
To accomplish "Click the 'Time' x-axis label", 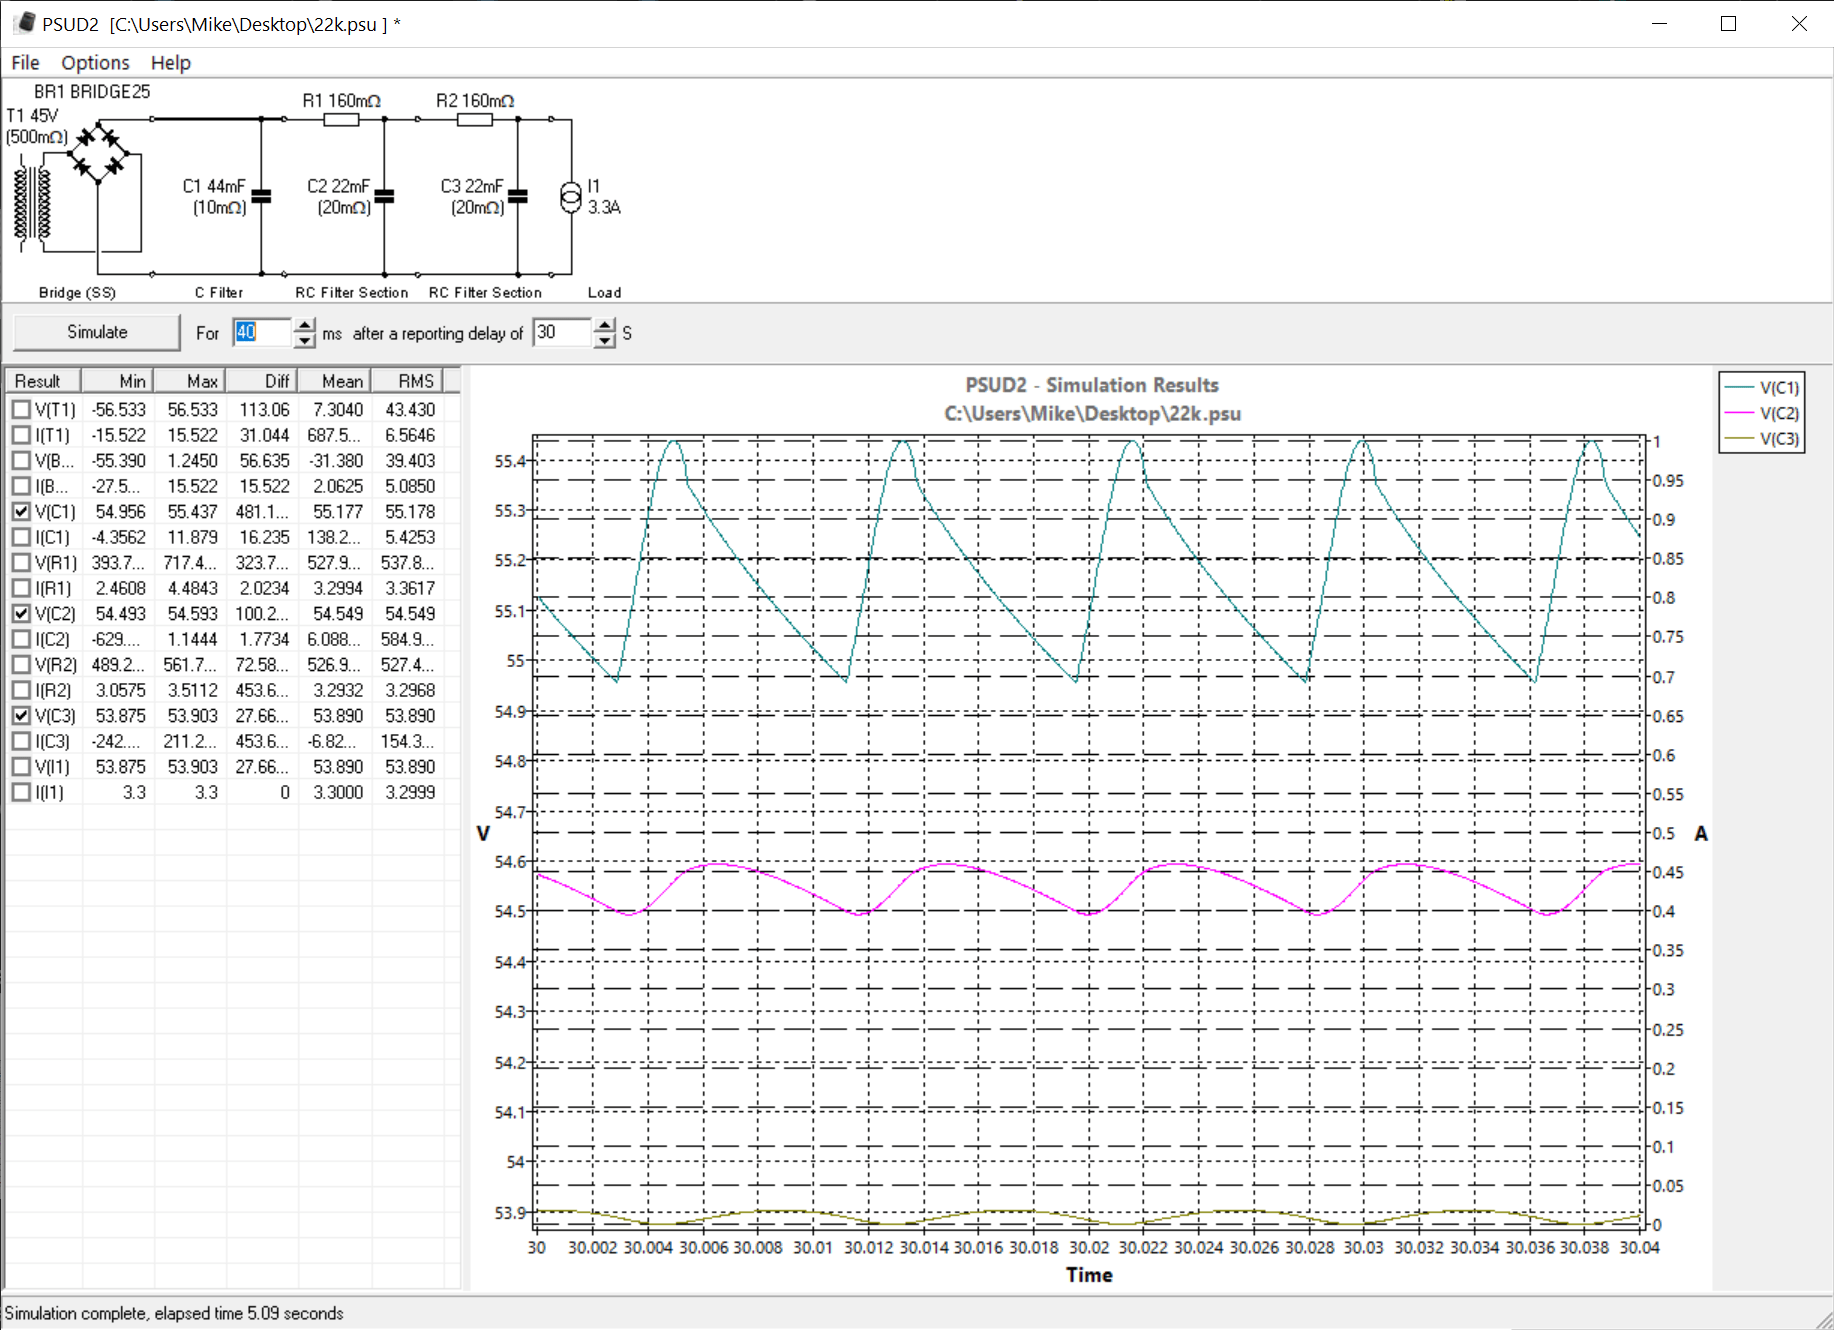I will [x=1089, y=1275].
